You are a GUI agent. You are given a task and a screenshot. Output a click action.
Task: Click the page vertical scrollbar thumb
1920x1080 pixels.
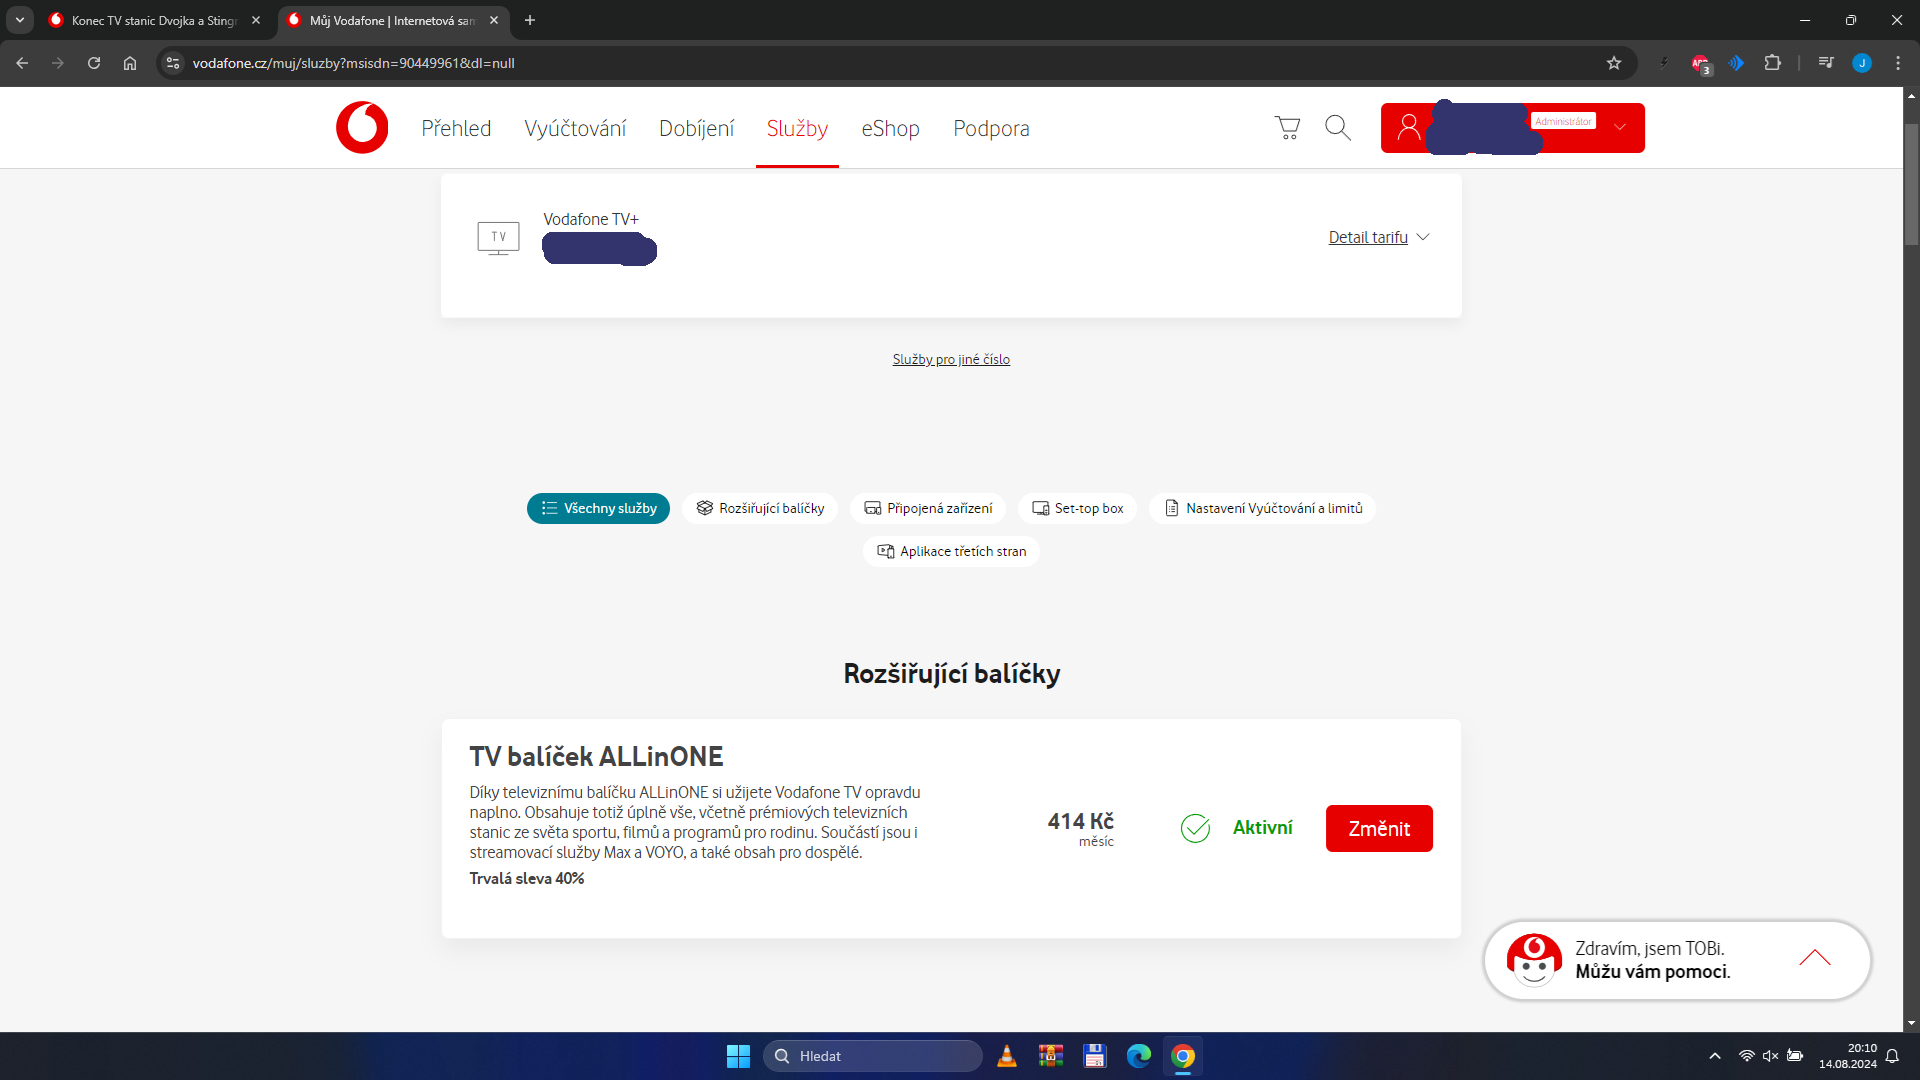[1911, 185]
